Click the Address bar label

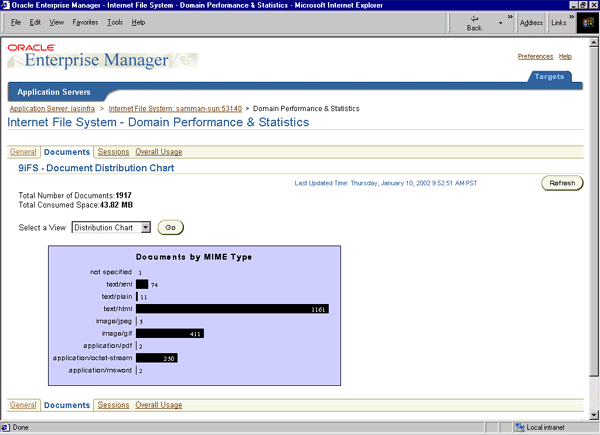pos(531,23)
